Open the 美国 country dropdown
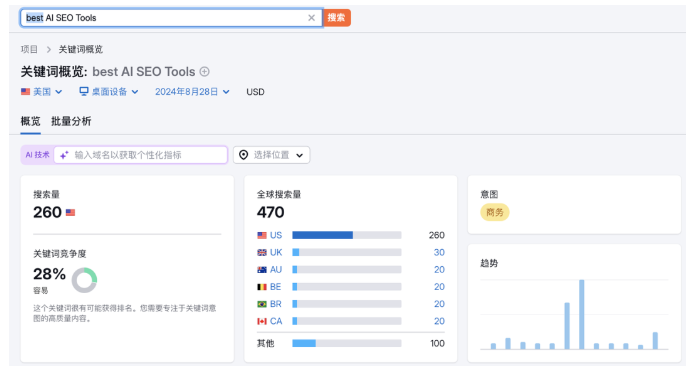Image resolution: width=692 pixels, height=366 pixels. pos(41,92)
